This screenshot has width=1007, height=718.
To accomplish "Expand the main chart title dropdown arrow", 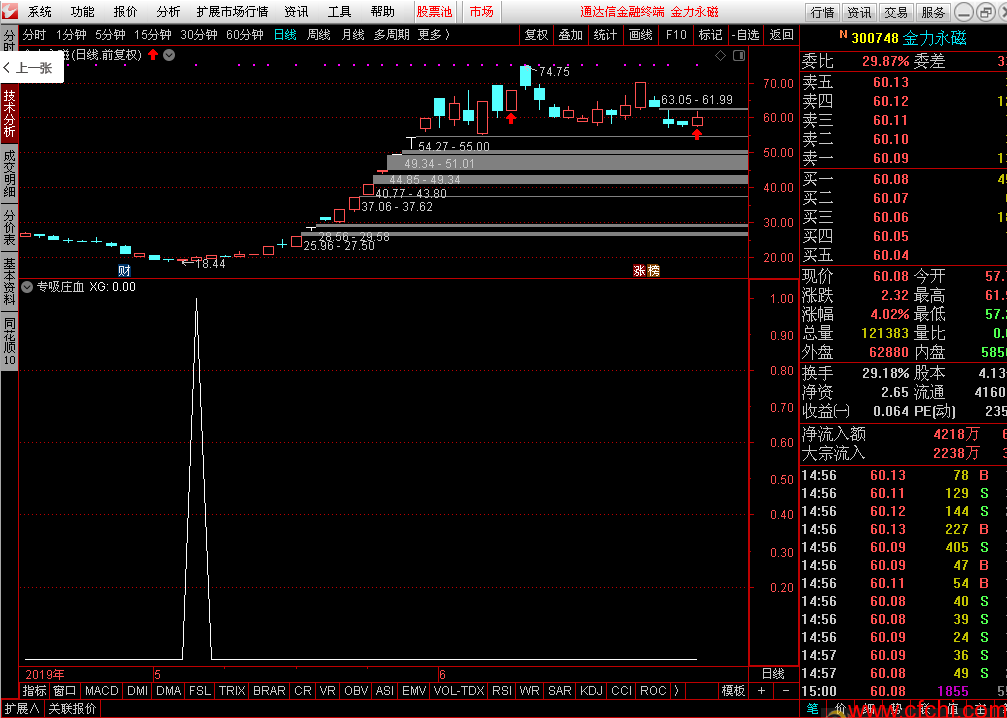I will point(169,55).
